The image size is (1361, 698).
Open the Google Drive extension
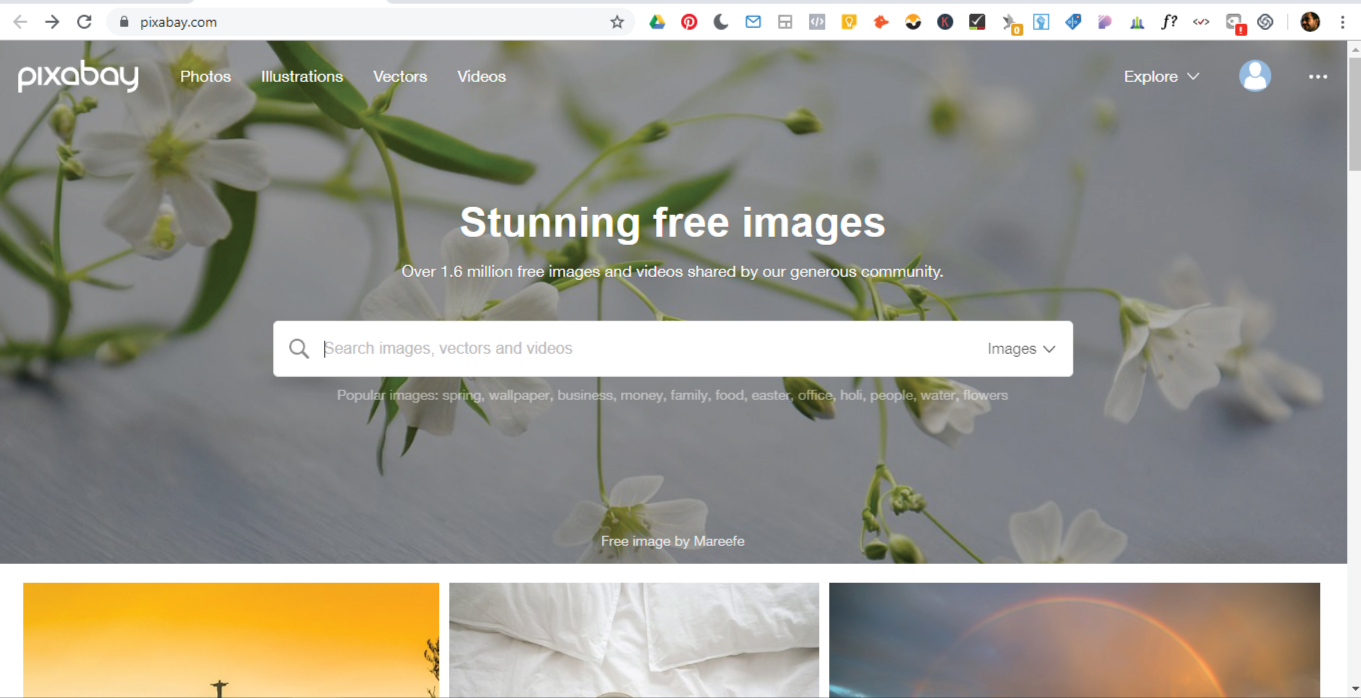(x=657, y=22)
